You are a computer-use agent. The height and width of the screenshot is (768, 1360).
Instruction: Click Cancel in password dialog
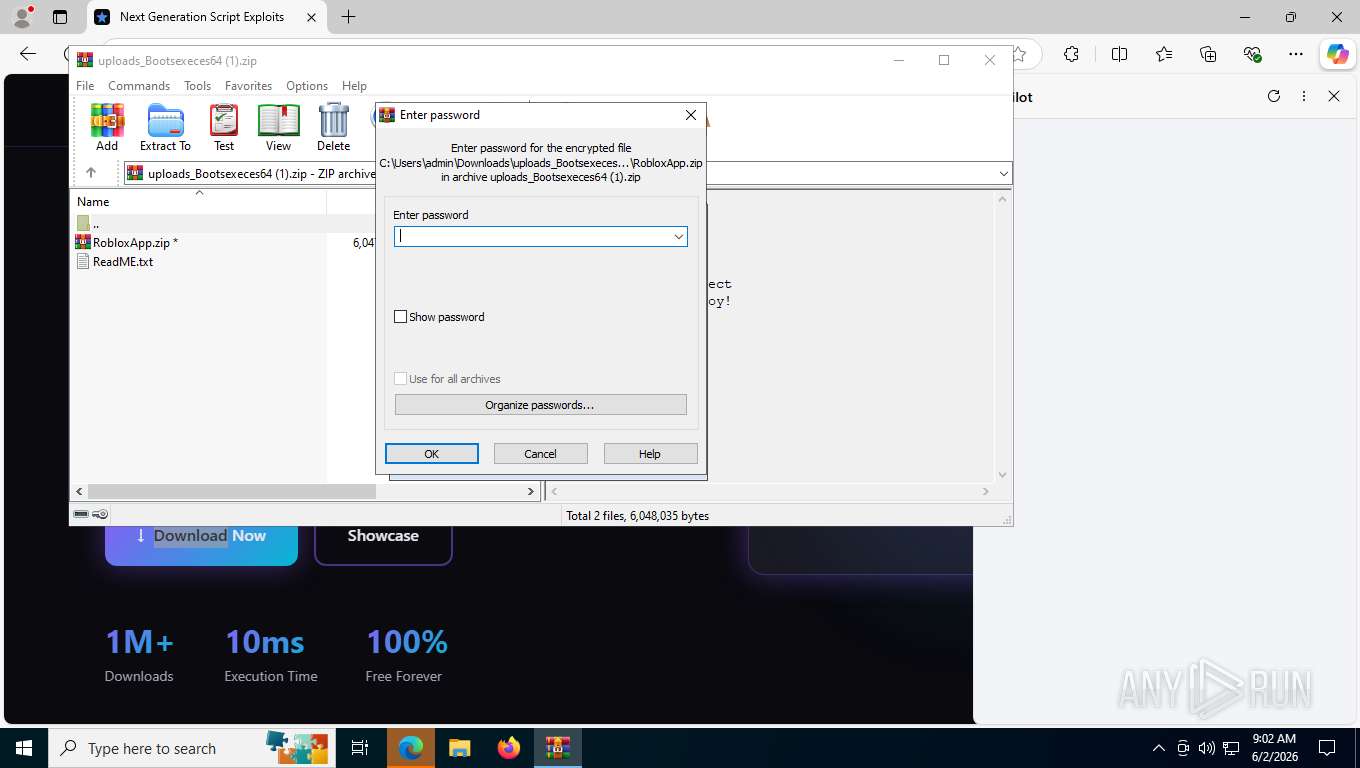pos(540,454)
